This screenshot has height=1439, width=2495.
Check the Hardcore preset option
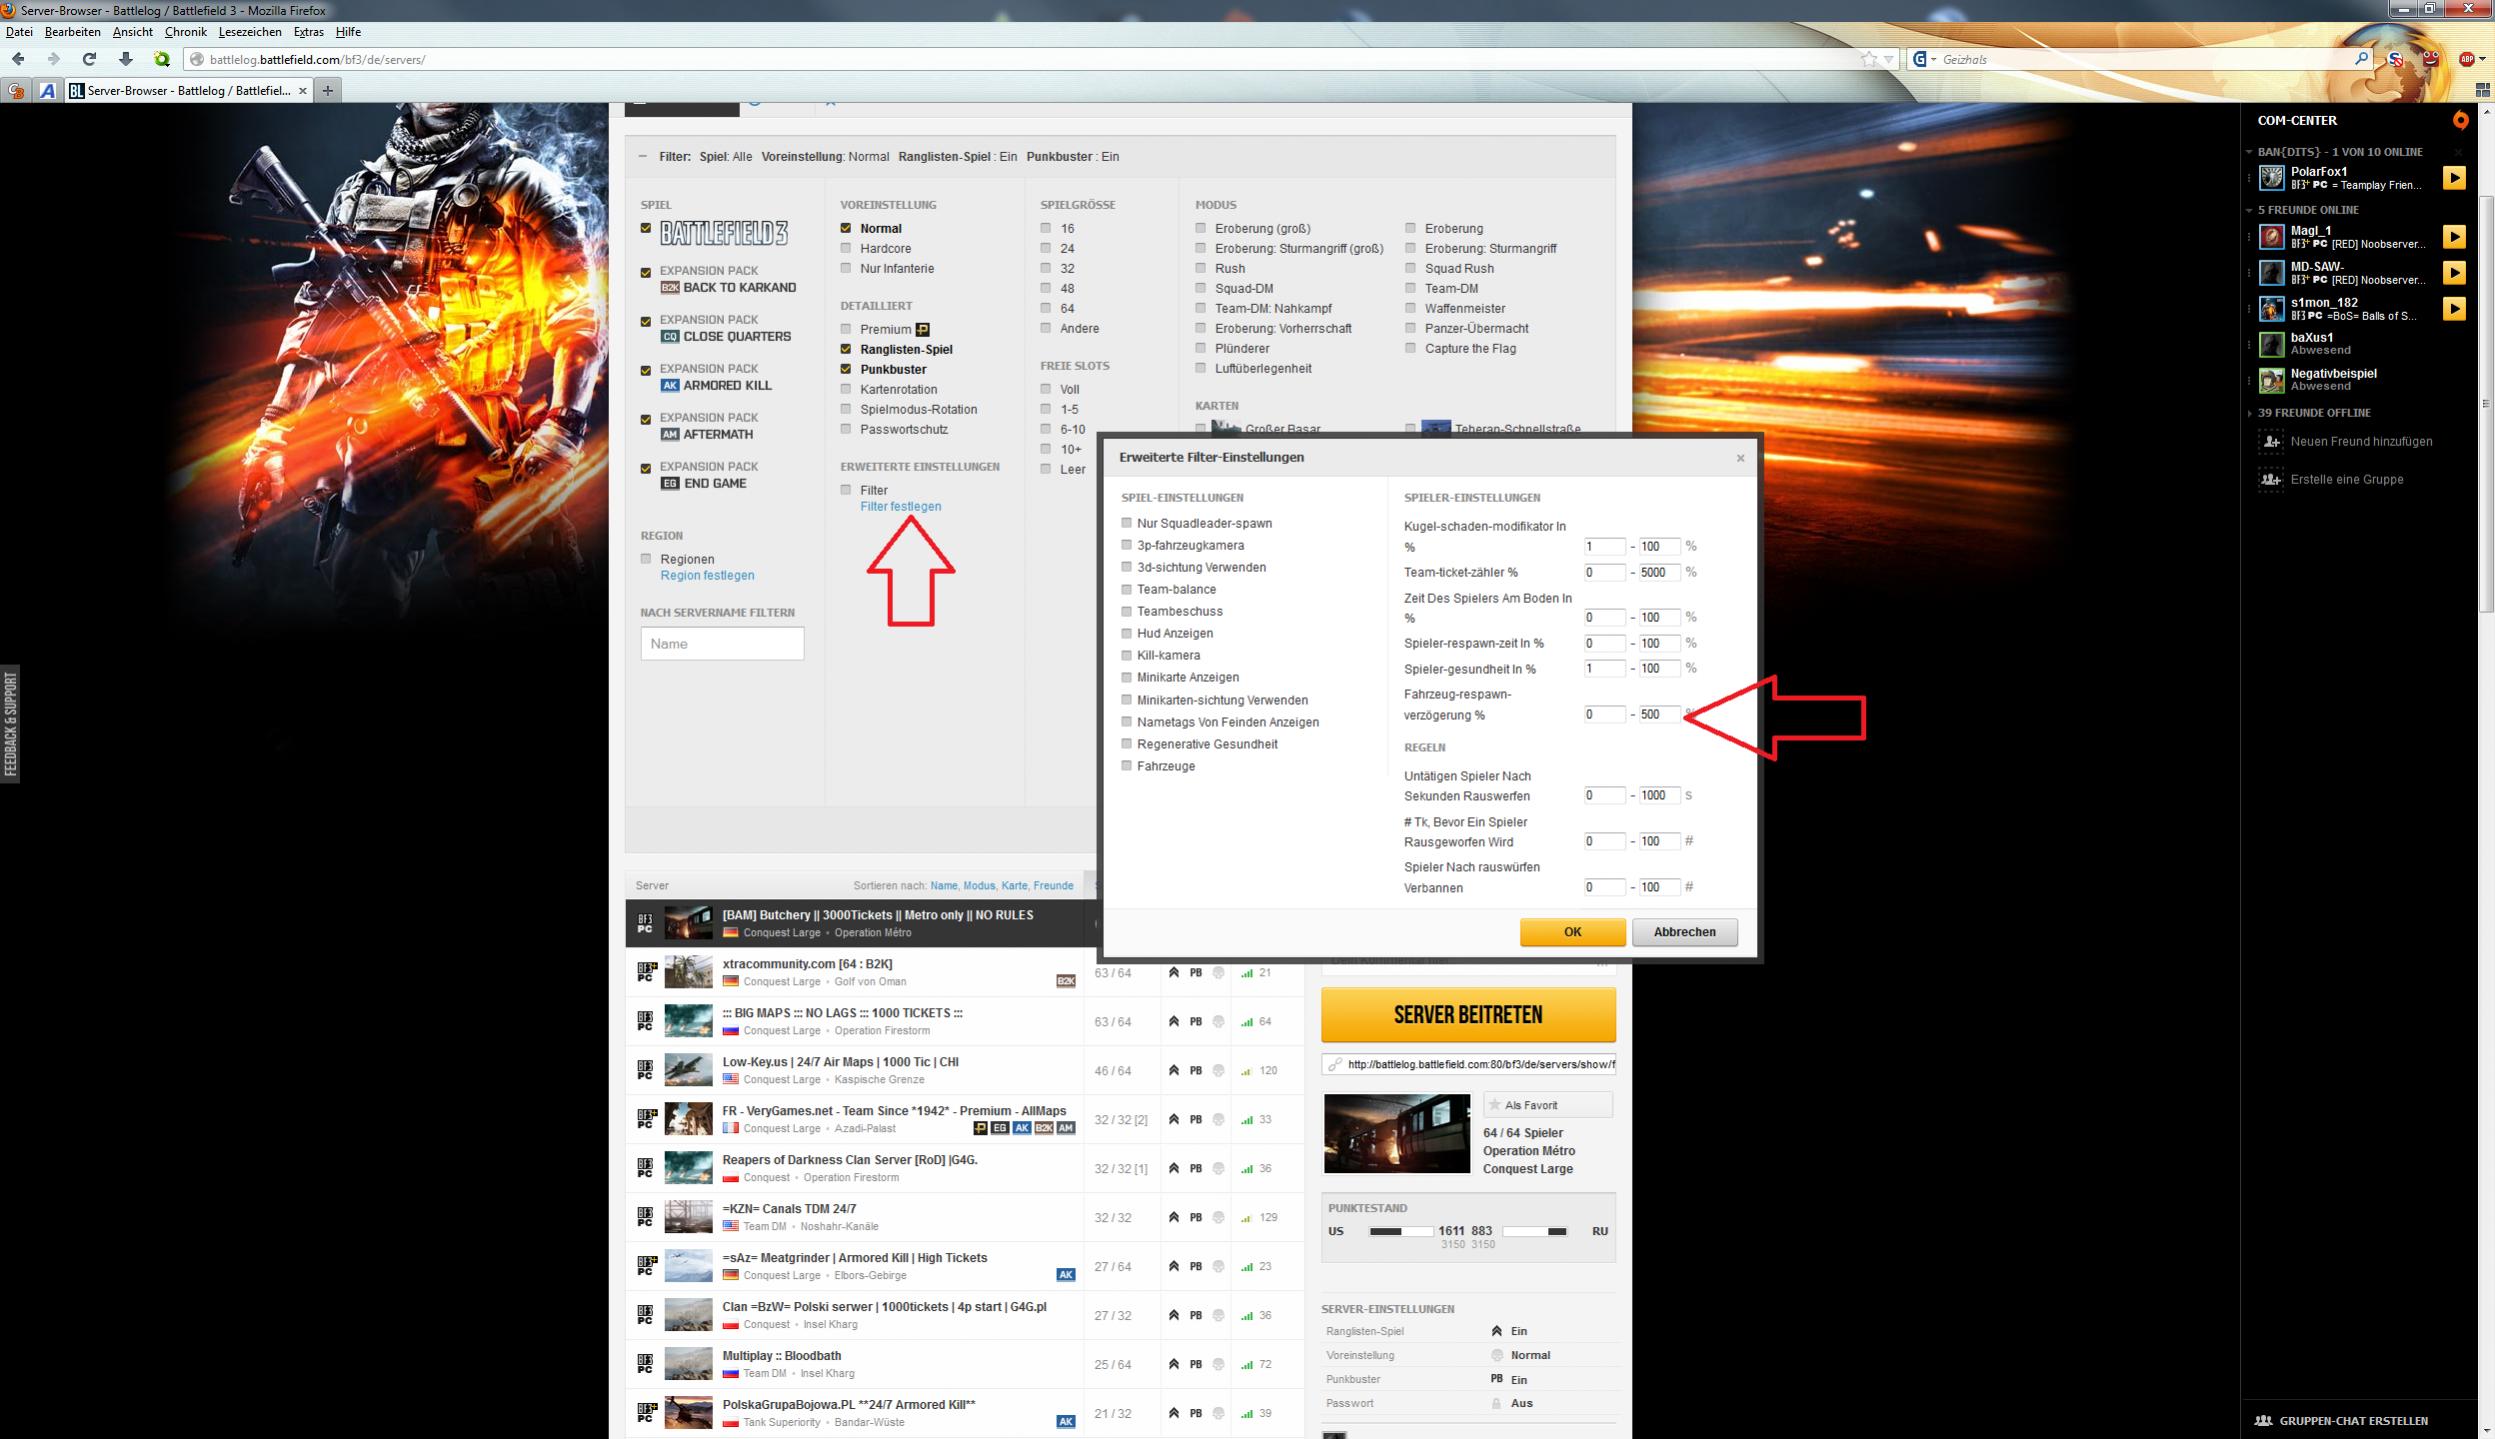click(846, 248)
